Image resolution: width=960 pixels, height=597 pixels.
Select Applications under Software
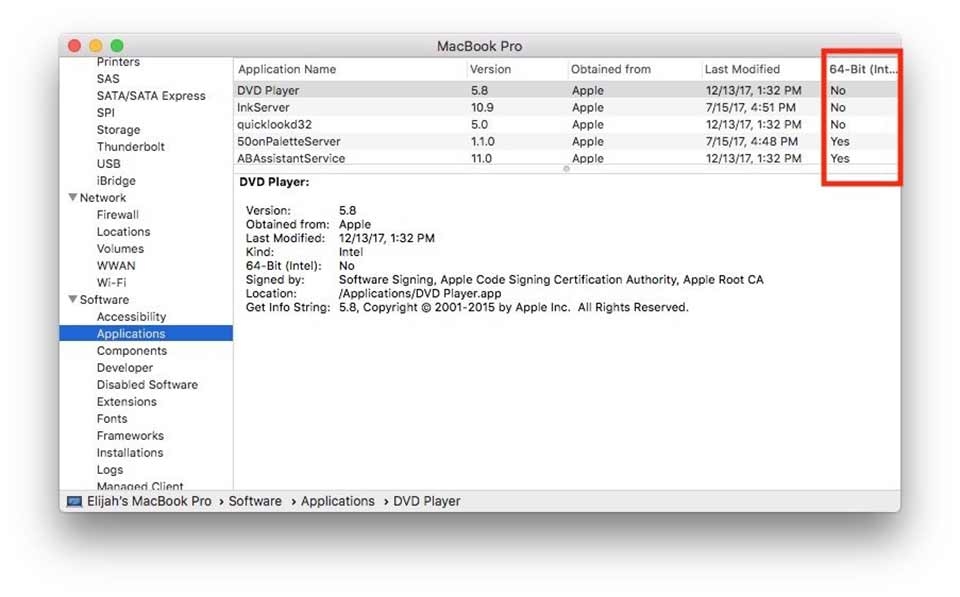[x=146, y=333]
